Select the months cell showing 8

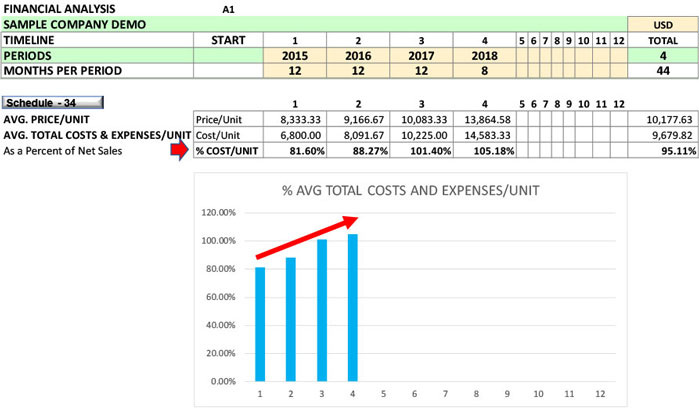485,70
